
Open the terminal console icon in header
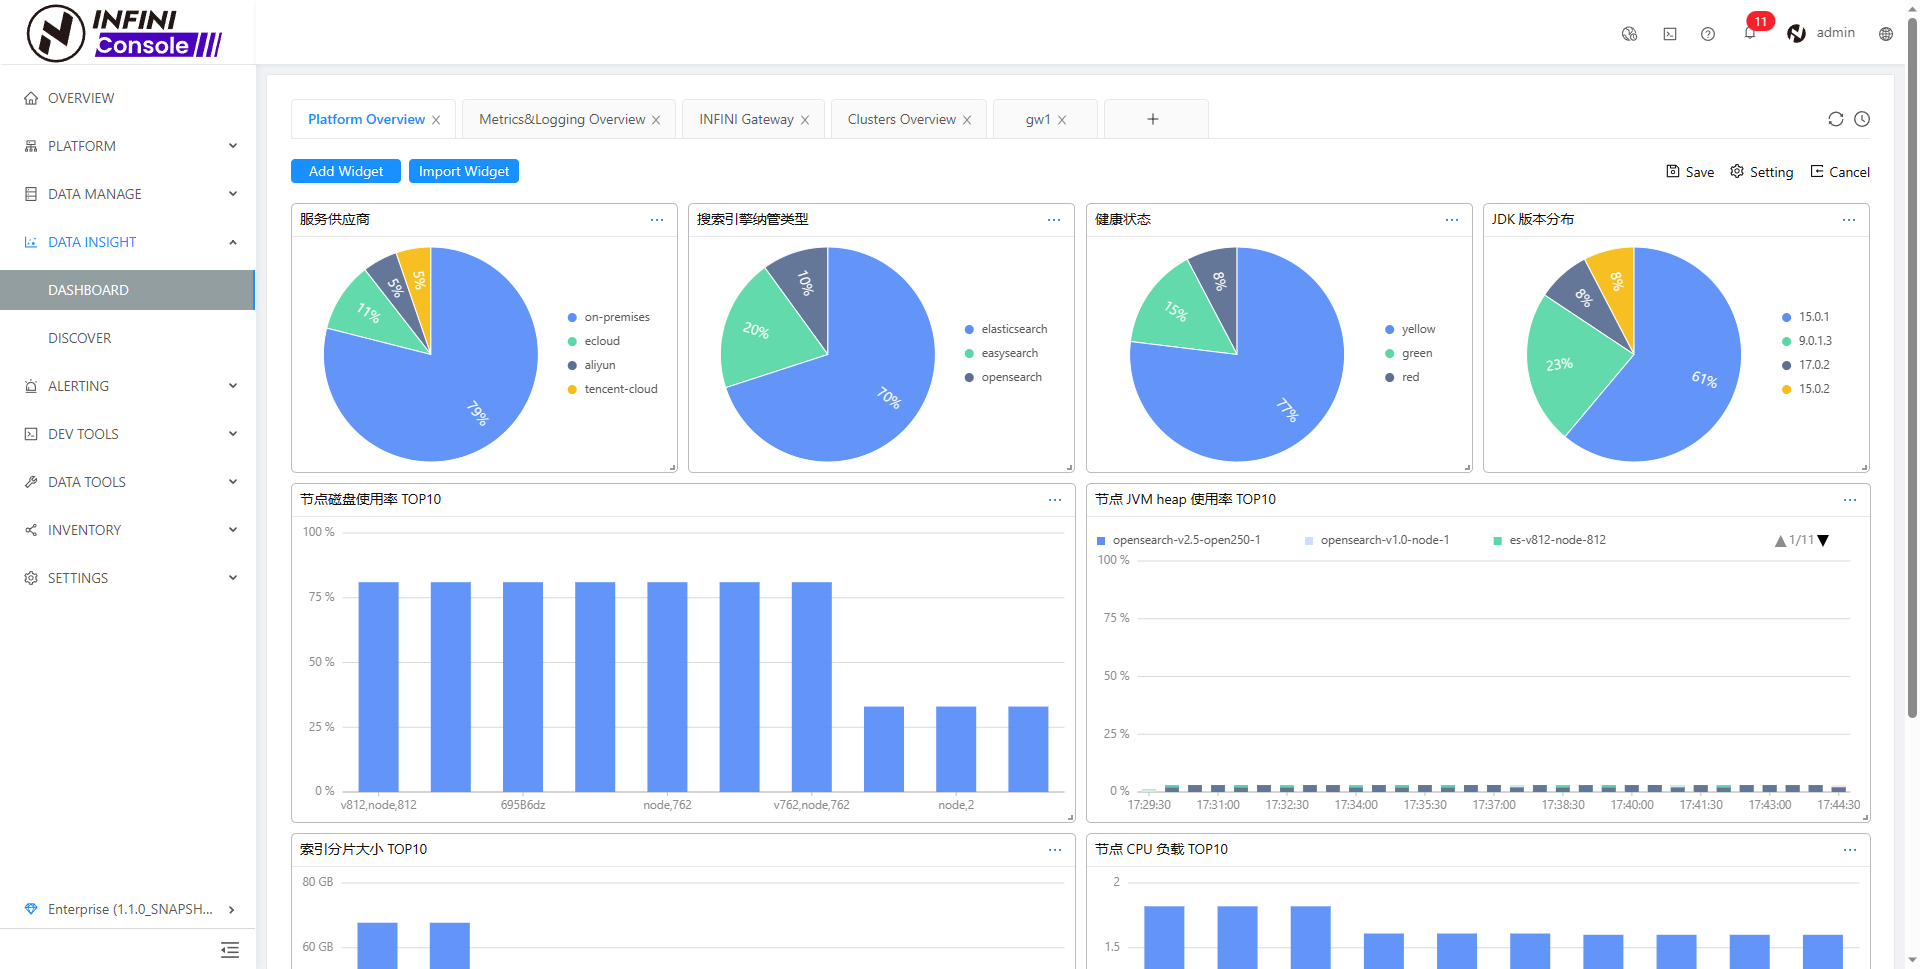pyautogui.click(x=1670, y=34)
